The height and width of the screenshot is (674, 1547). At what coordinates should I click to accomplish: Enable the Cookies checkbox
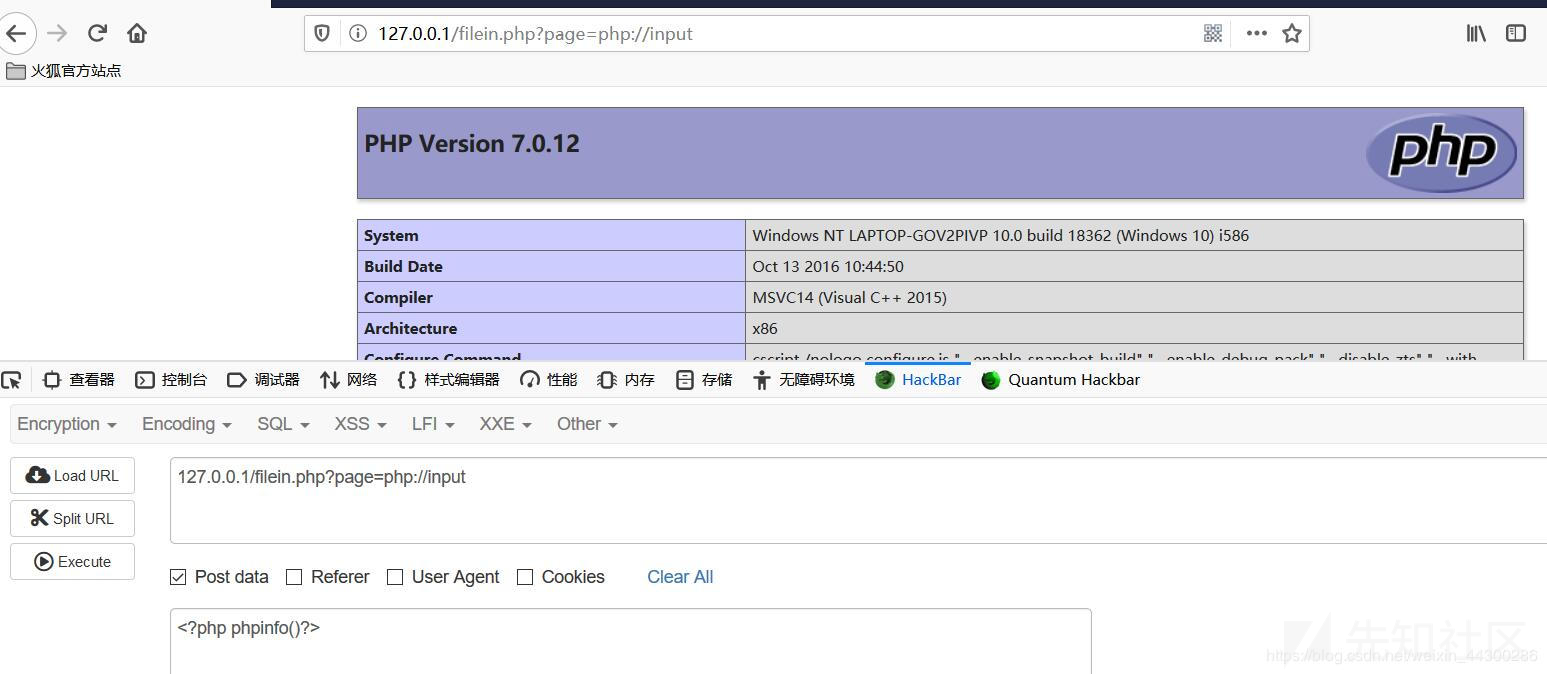click(x=525, y=577)
